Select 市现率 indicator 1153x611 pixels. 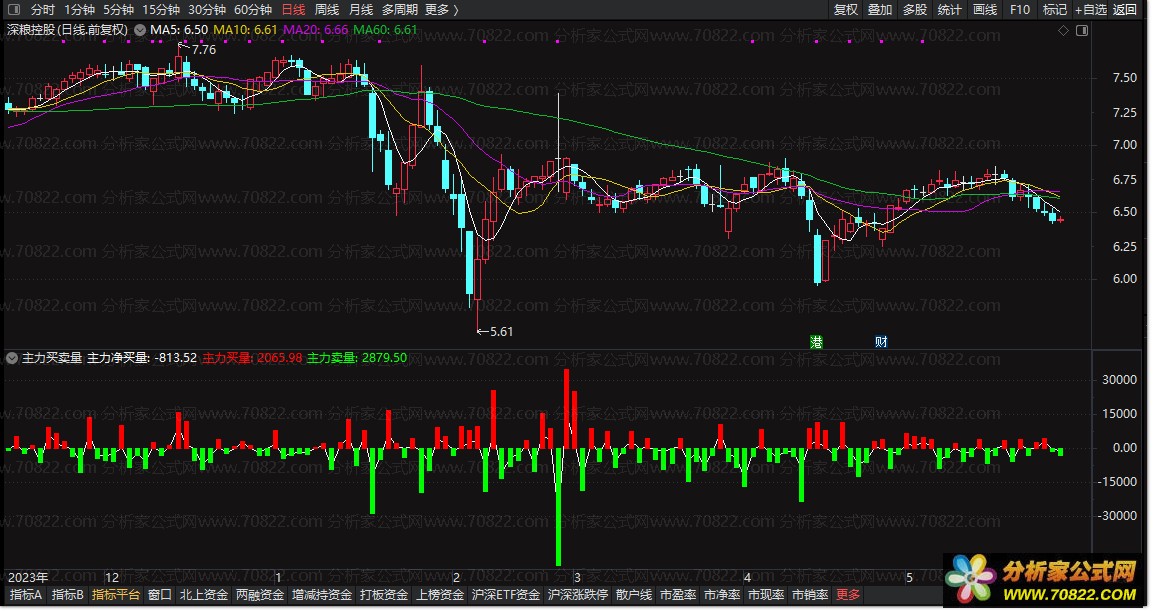(x=765, y=595)
